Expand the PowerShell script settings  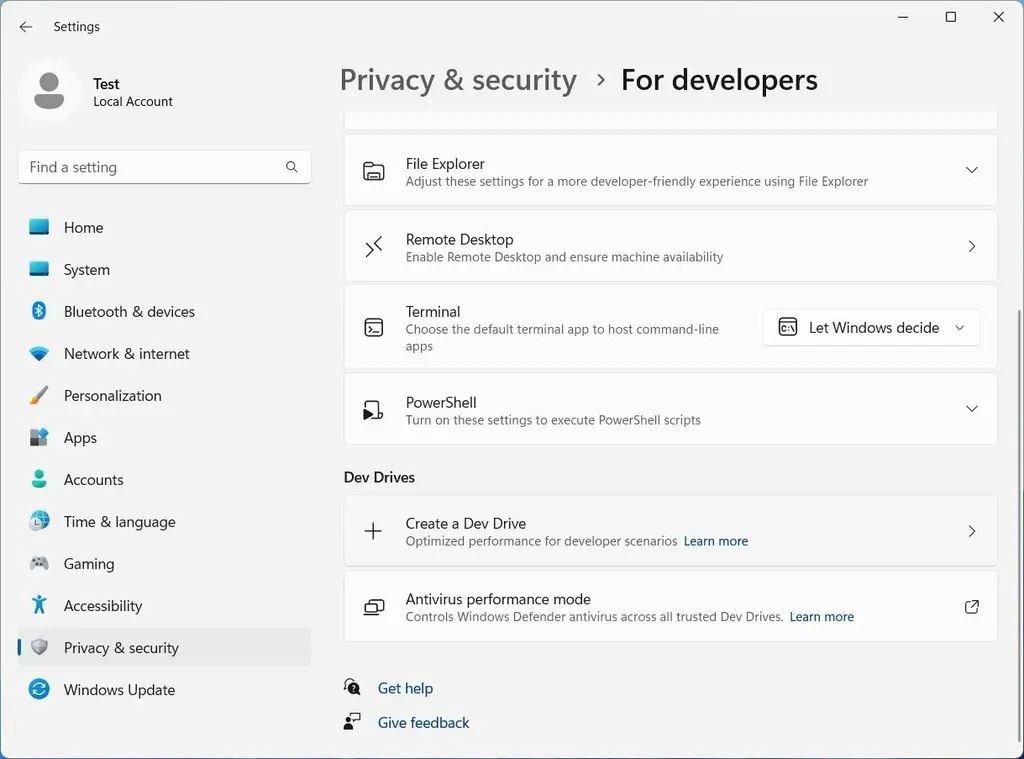971,408
